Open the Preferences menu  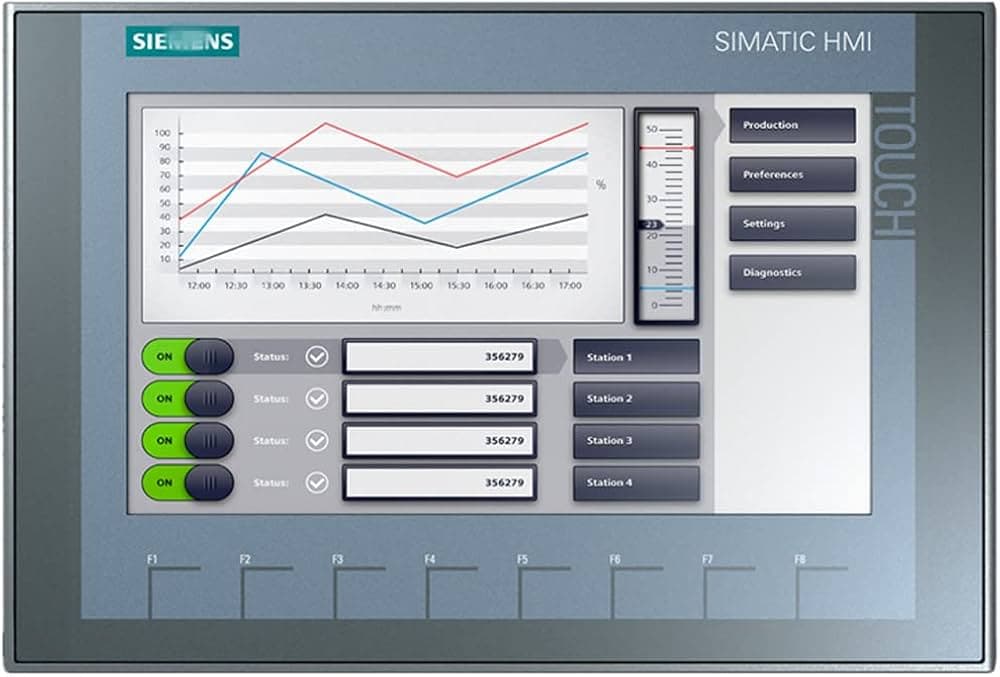pyautogui.click(x=792, y=174)
